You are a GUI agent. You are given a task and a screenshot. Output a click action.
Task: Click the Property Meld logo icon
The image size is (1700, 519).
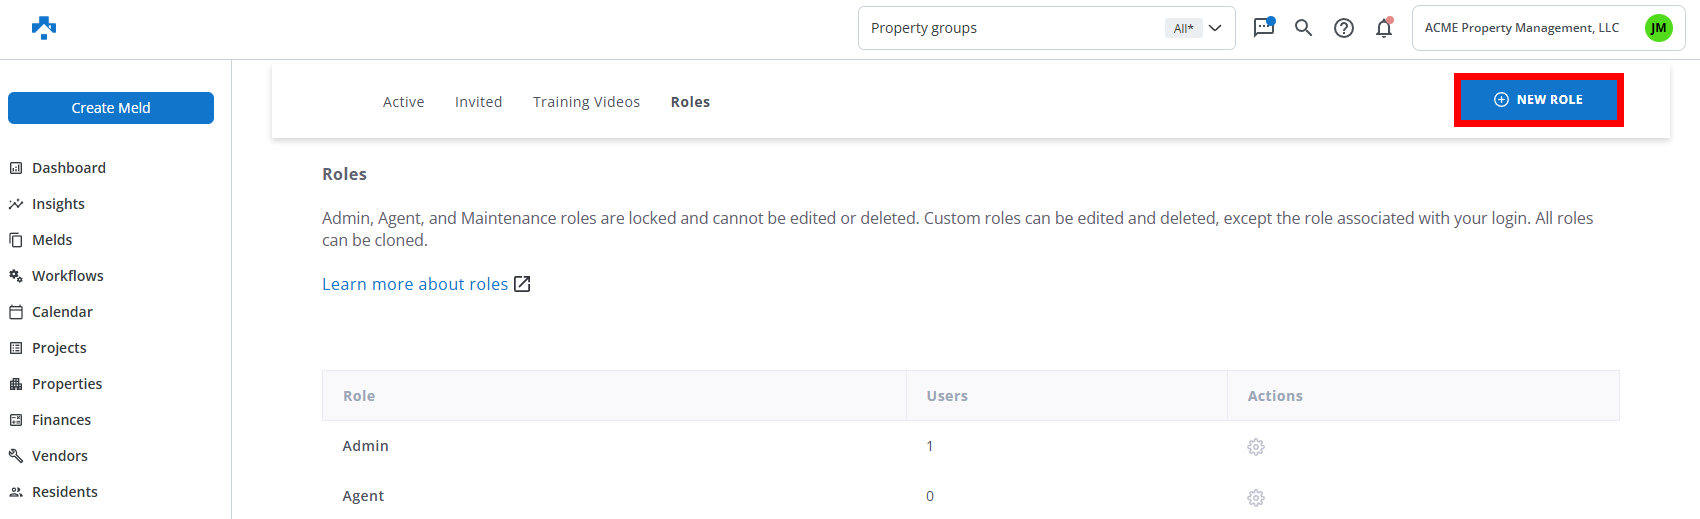(44, 28)
